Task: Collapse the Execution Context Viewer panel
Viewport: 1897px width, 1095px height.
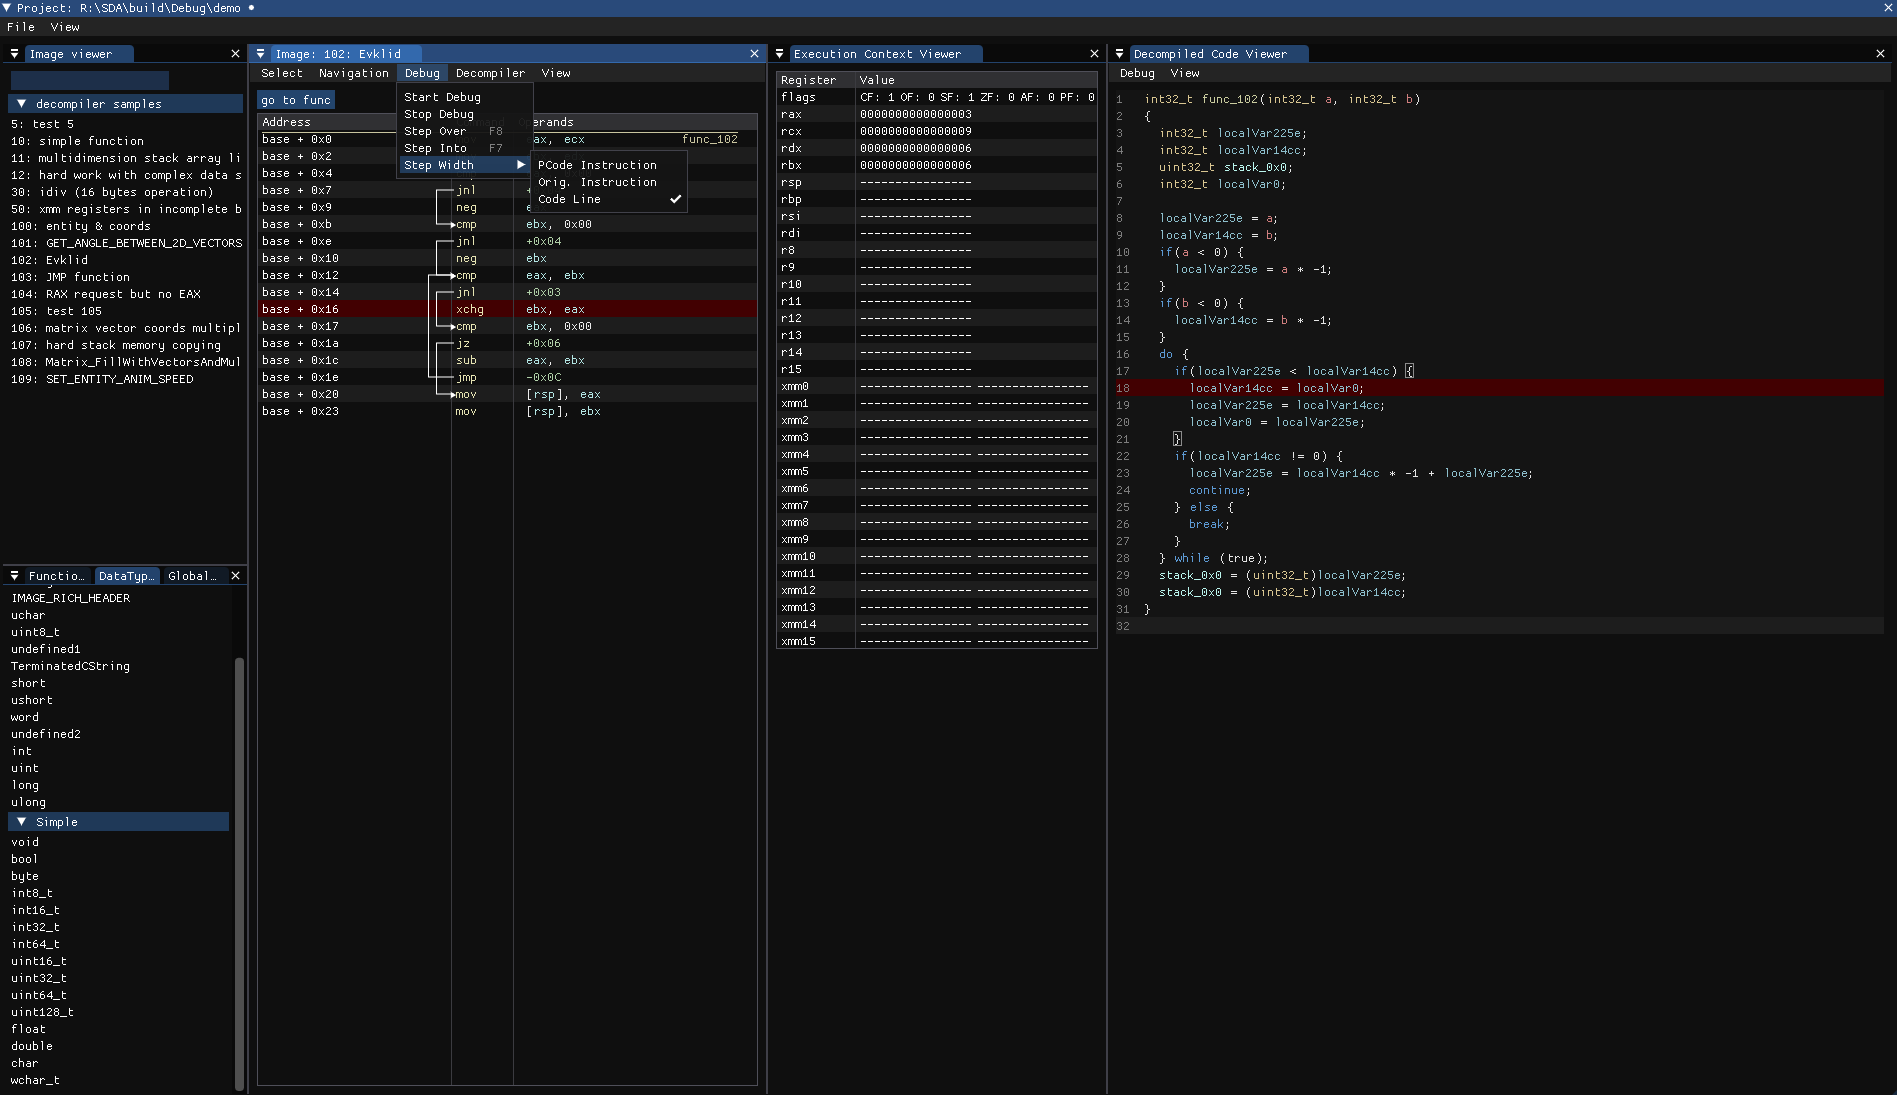Action: (780, 54)
